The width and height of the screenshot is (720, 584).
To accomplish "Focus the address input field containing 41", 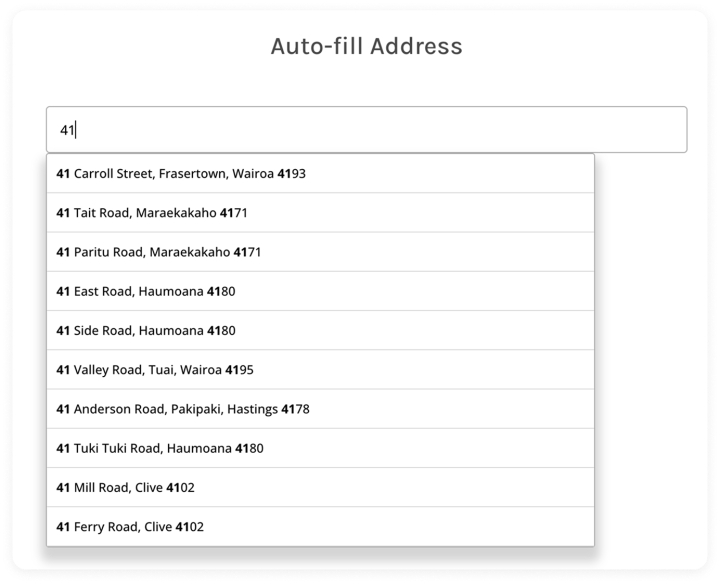I will [x=366, y=129].
